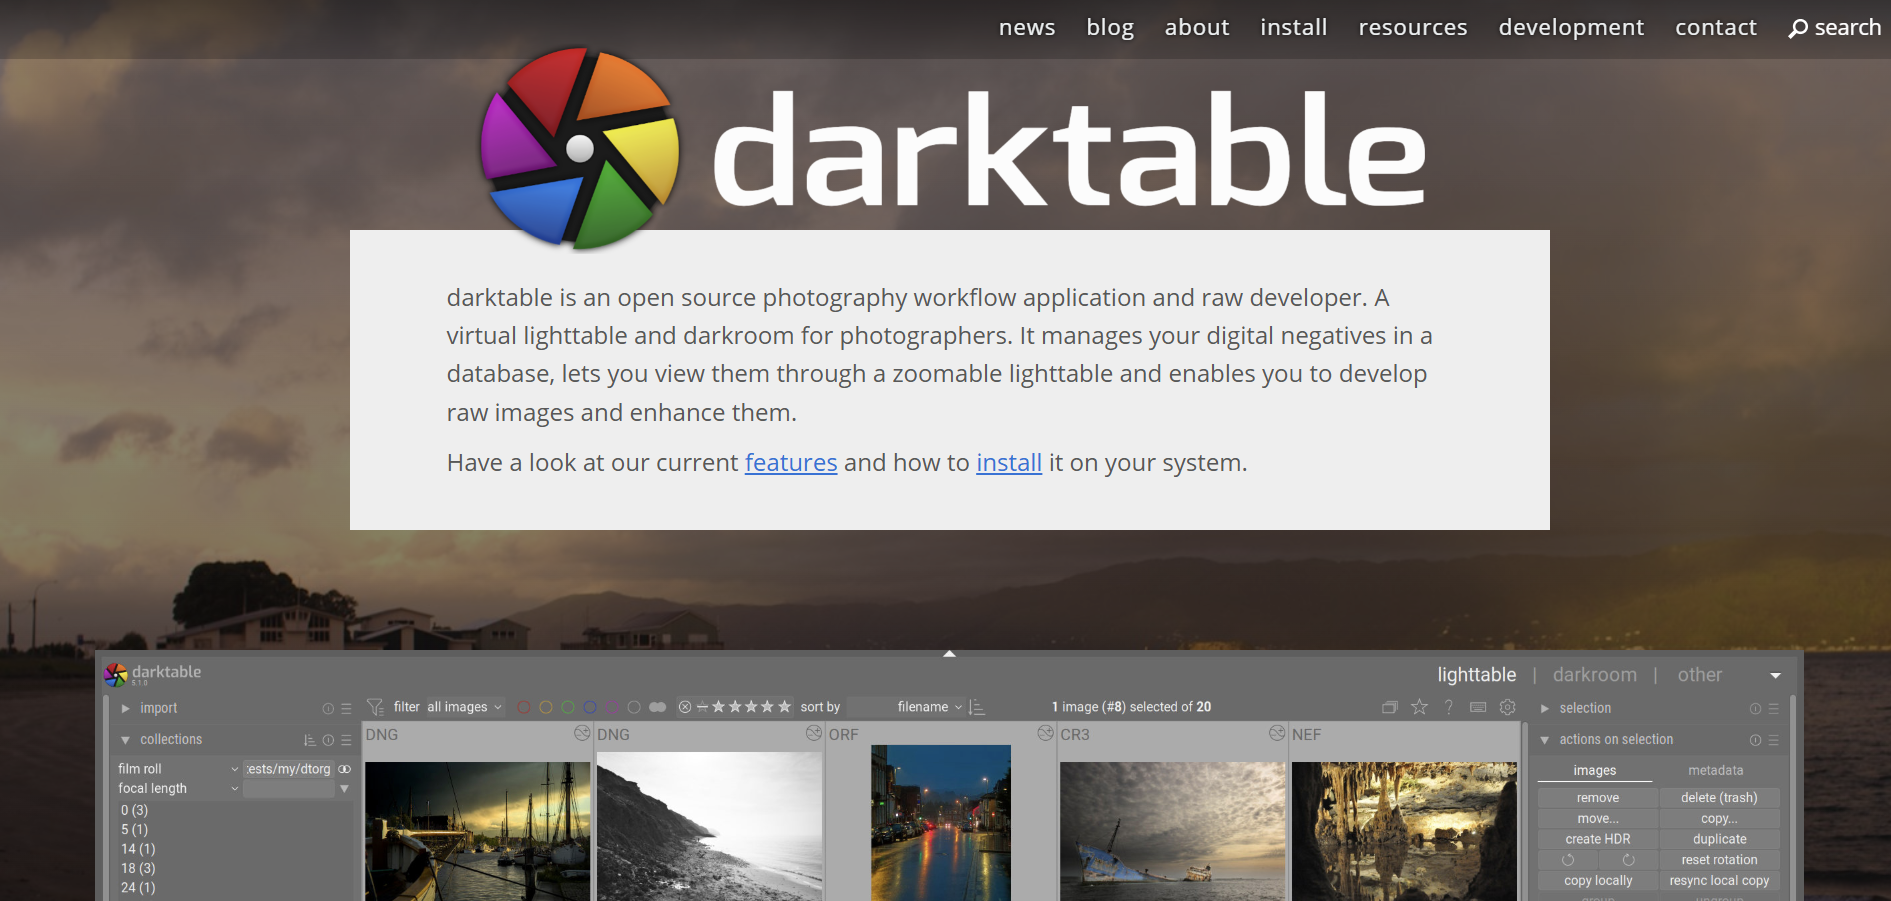Viewport: 1891px width, 901px height.
Task: Select the blue color label circle
Action: pyautogui.click(x=590, y=707)
